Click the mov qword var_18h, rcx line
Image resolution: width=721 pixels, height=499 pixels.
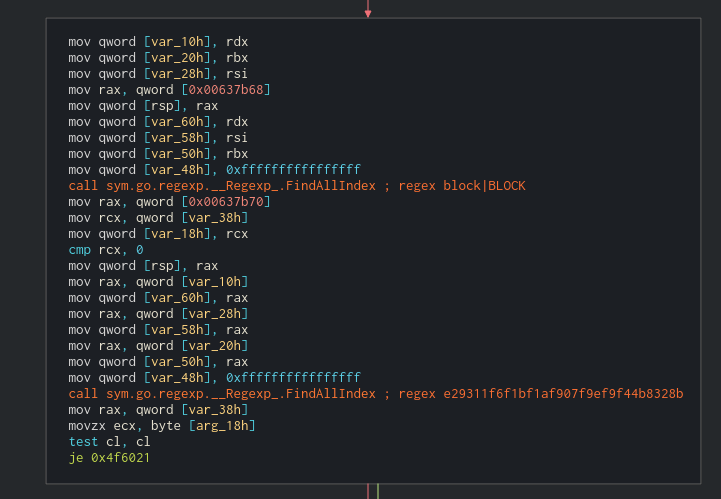click(158, 234)
